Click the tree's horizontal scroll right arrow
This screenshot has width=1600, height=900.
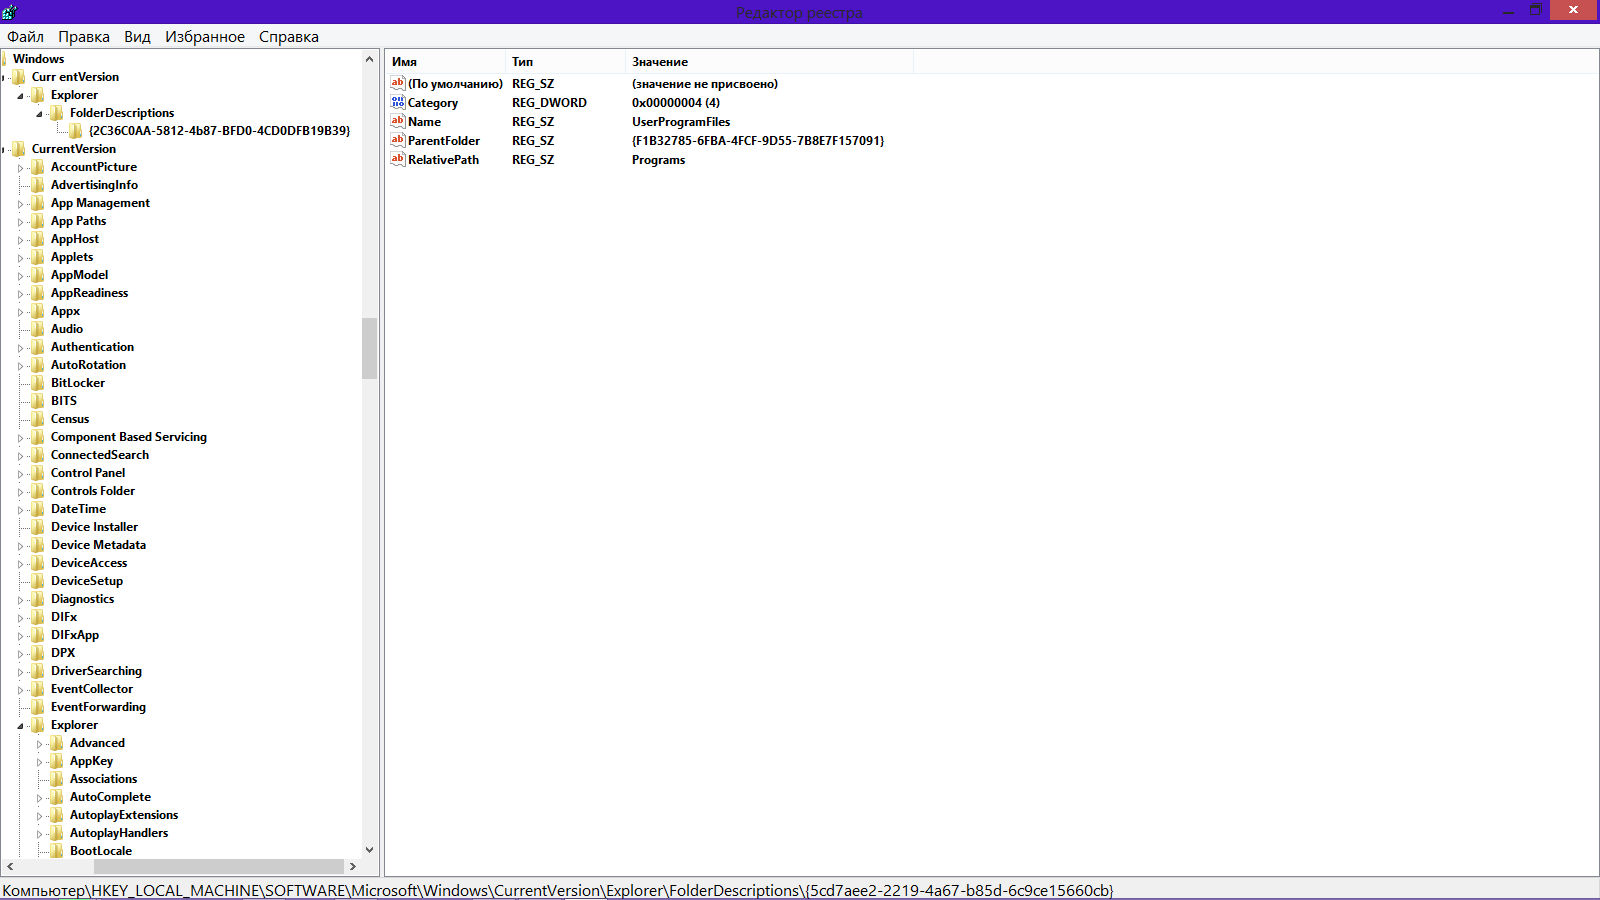tap(352, 866)
